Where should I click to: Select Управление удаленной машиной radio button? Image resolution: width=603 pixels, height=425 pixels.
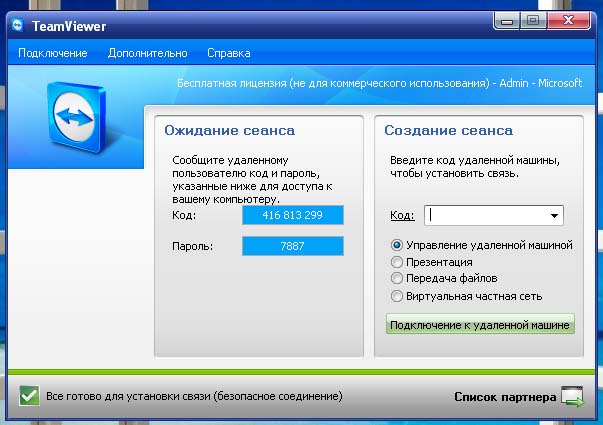[396, 245]
